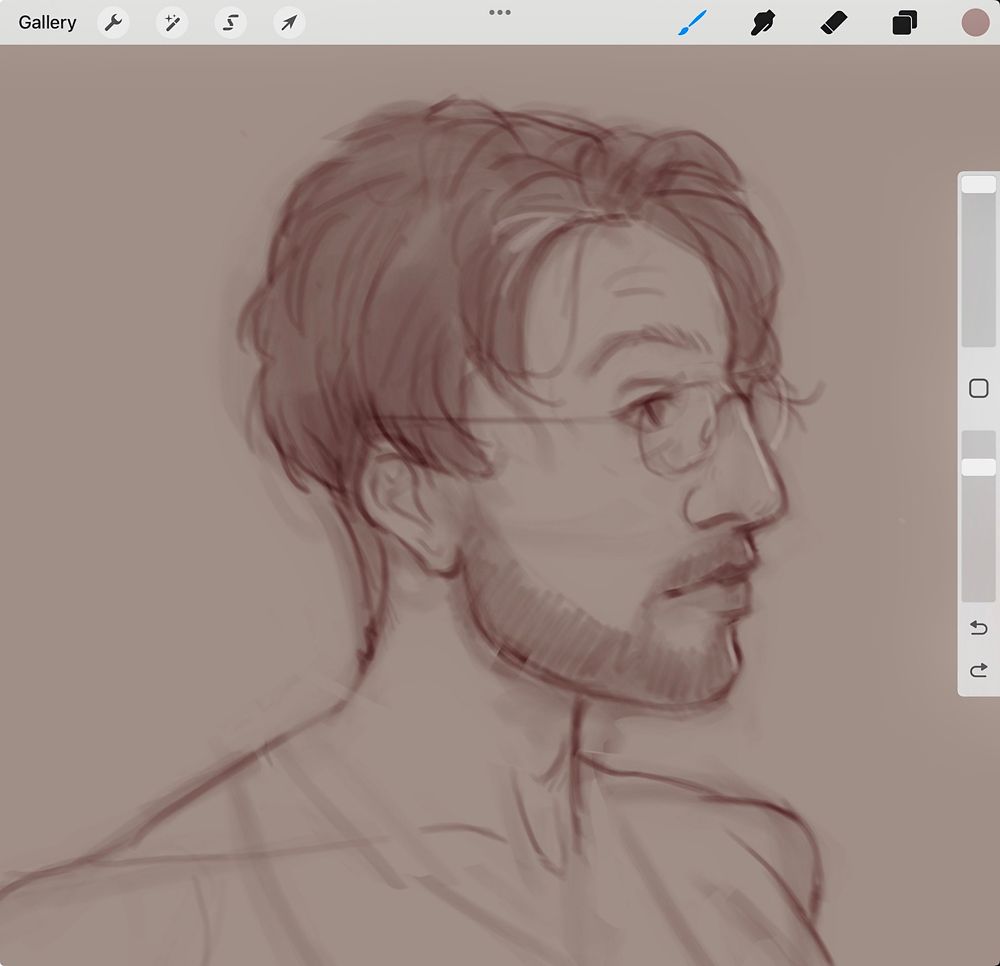Screen dimensions: 1000x966
Task: Click the brush size track below its handle
Action: [x=978, y=270]
